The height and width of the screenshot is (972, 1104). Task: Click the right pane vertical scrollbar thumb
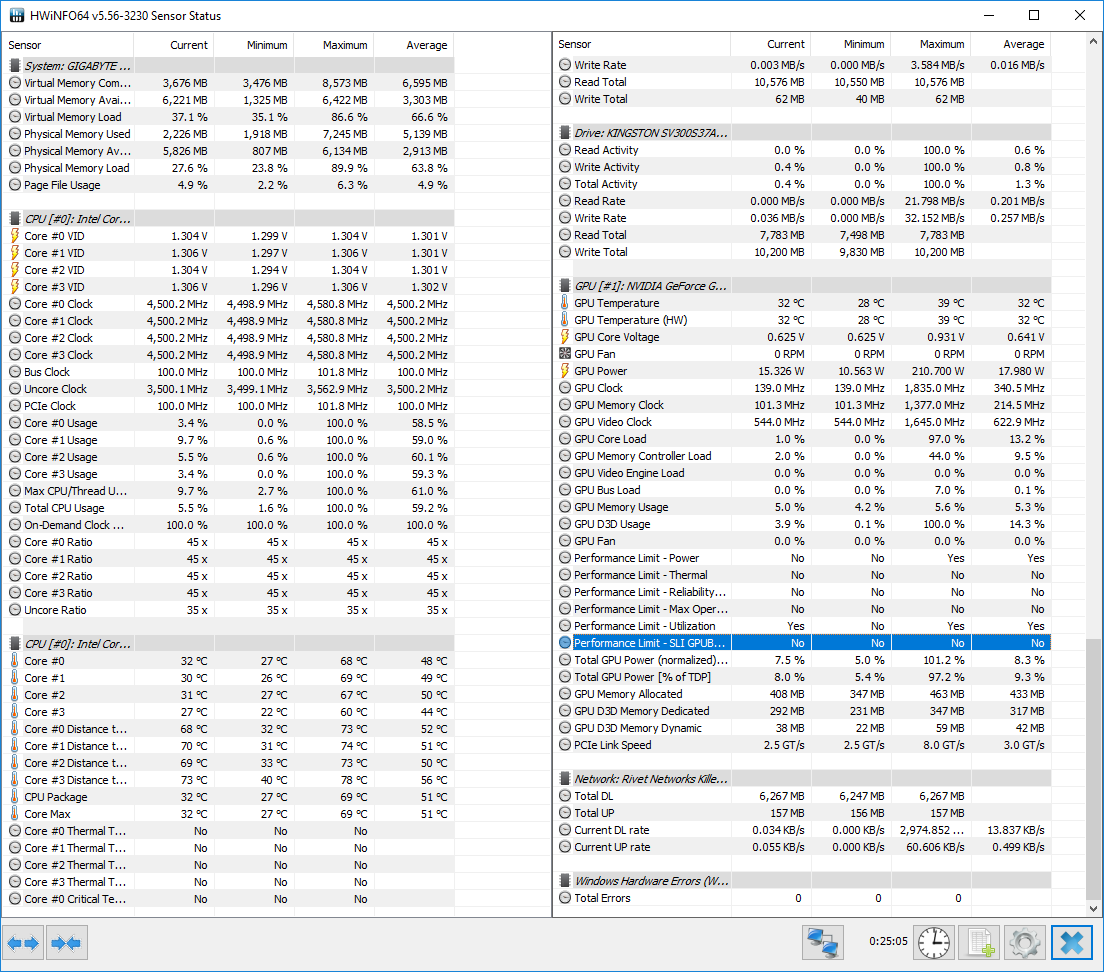tap(1093, 769)
